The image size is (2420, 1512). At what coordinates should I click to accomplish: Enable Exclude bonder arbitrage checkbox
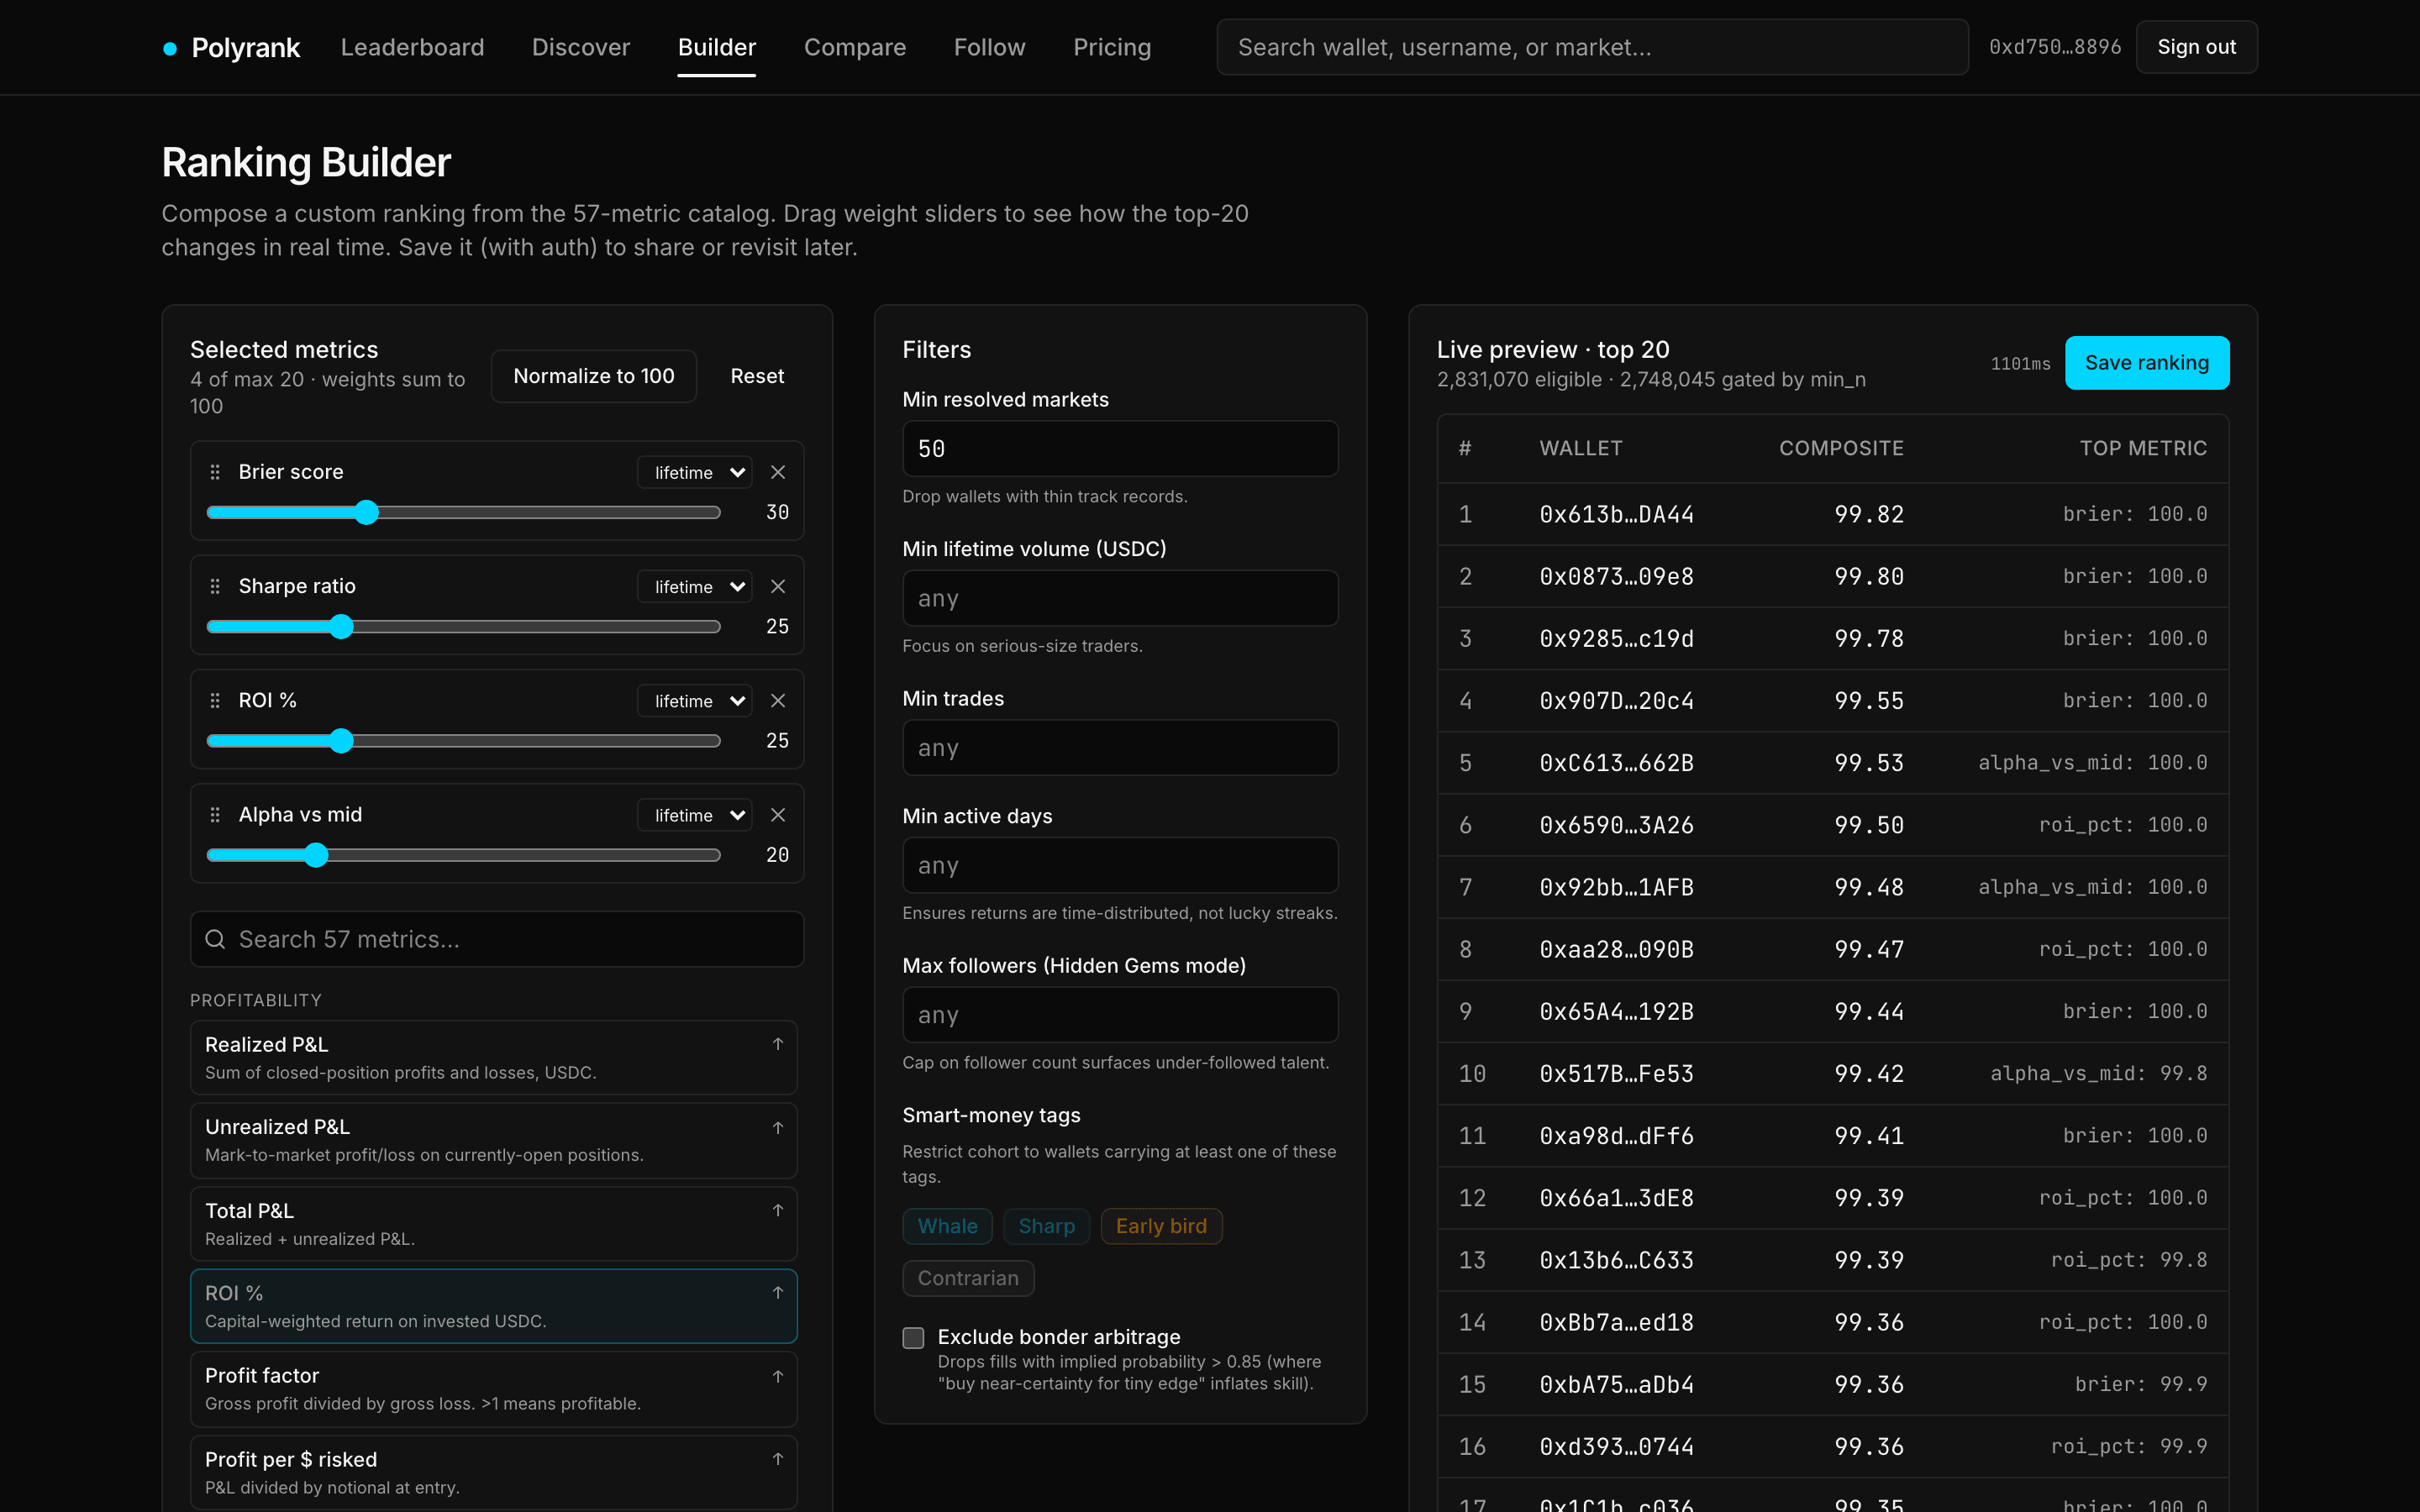tap(913, 1338)
